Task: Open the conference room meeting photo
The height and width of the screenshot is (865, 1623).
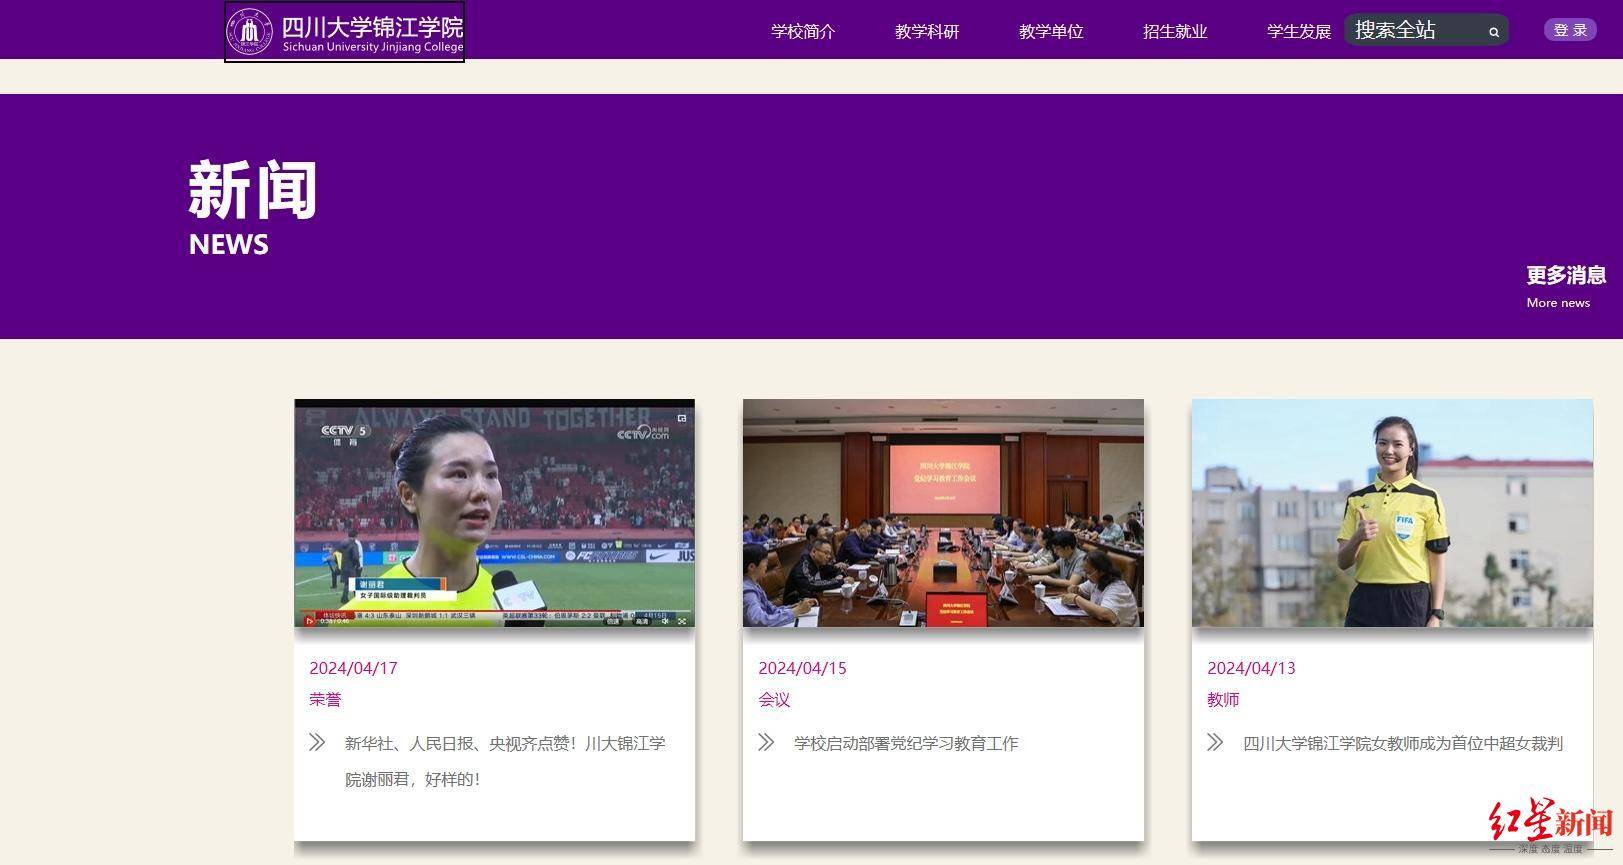Action: coord(943,513)
